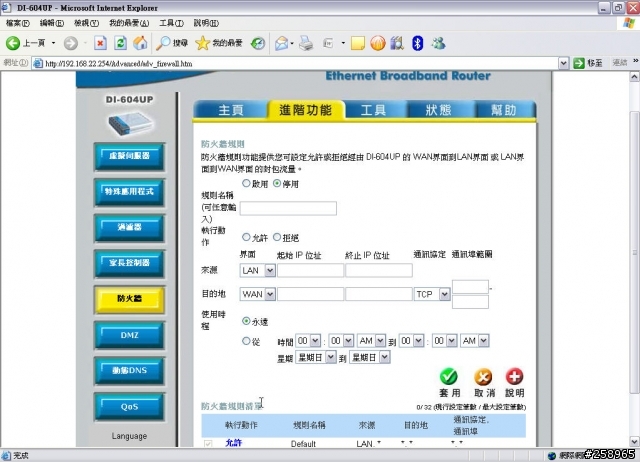This screenshot has width=640, height=462.
Task: Click the destination end IP field
Action: (379, 294)
